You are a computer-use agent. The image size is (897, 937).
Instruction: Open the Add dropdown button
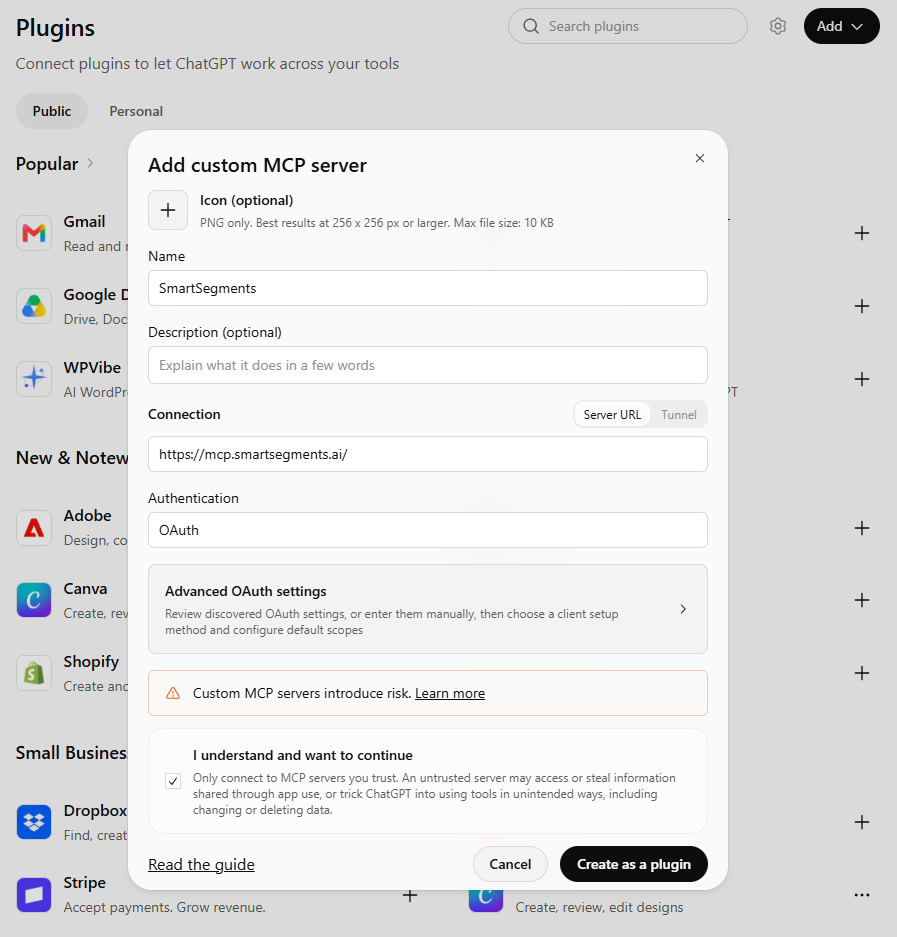[x=841, y=26]
